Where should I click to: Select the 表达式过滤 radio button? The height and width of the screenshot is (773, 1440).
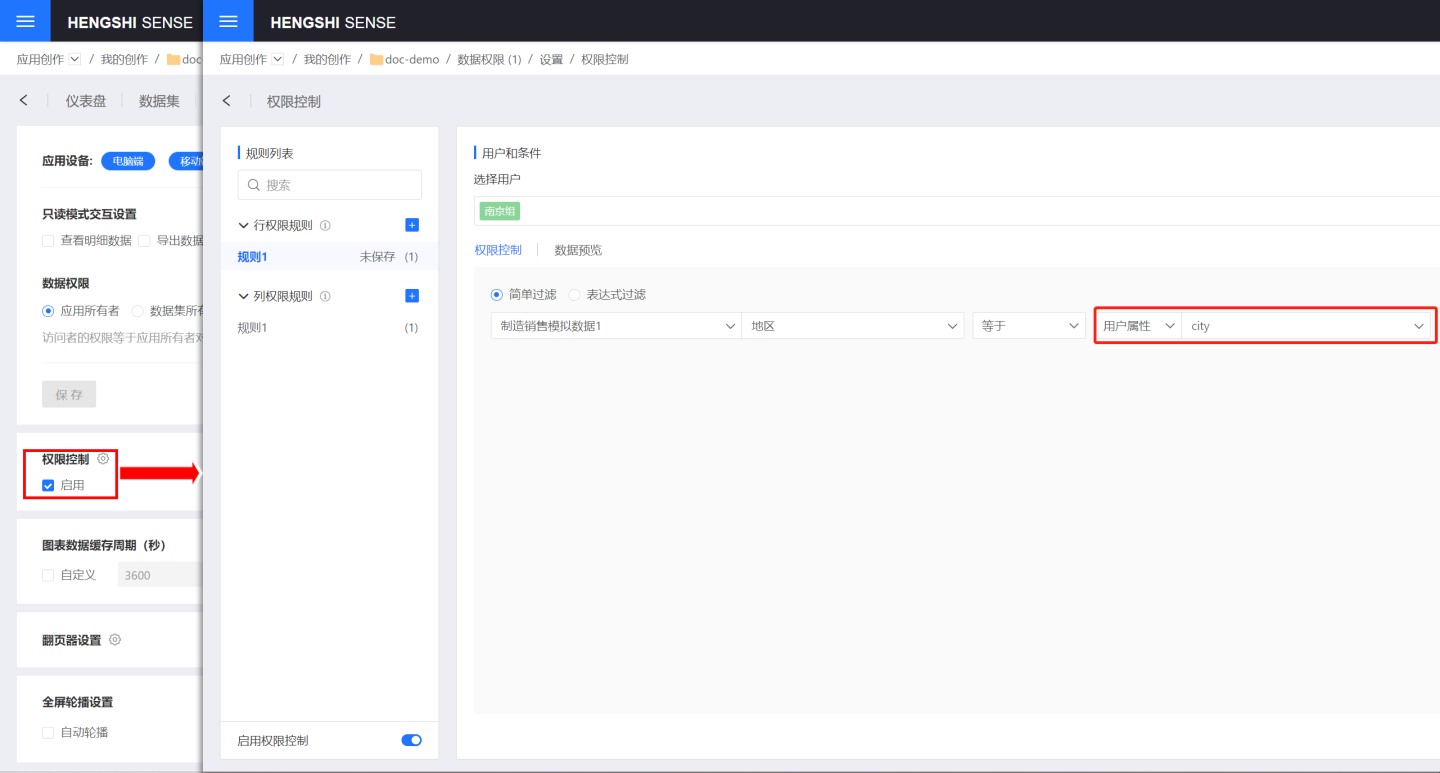[x=574, y=295]
